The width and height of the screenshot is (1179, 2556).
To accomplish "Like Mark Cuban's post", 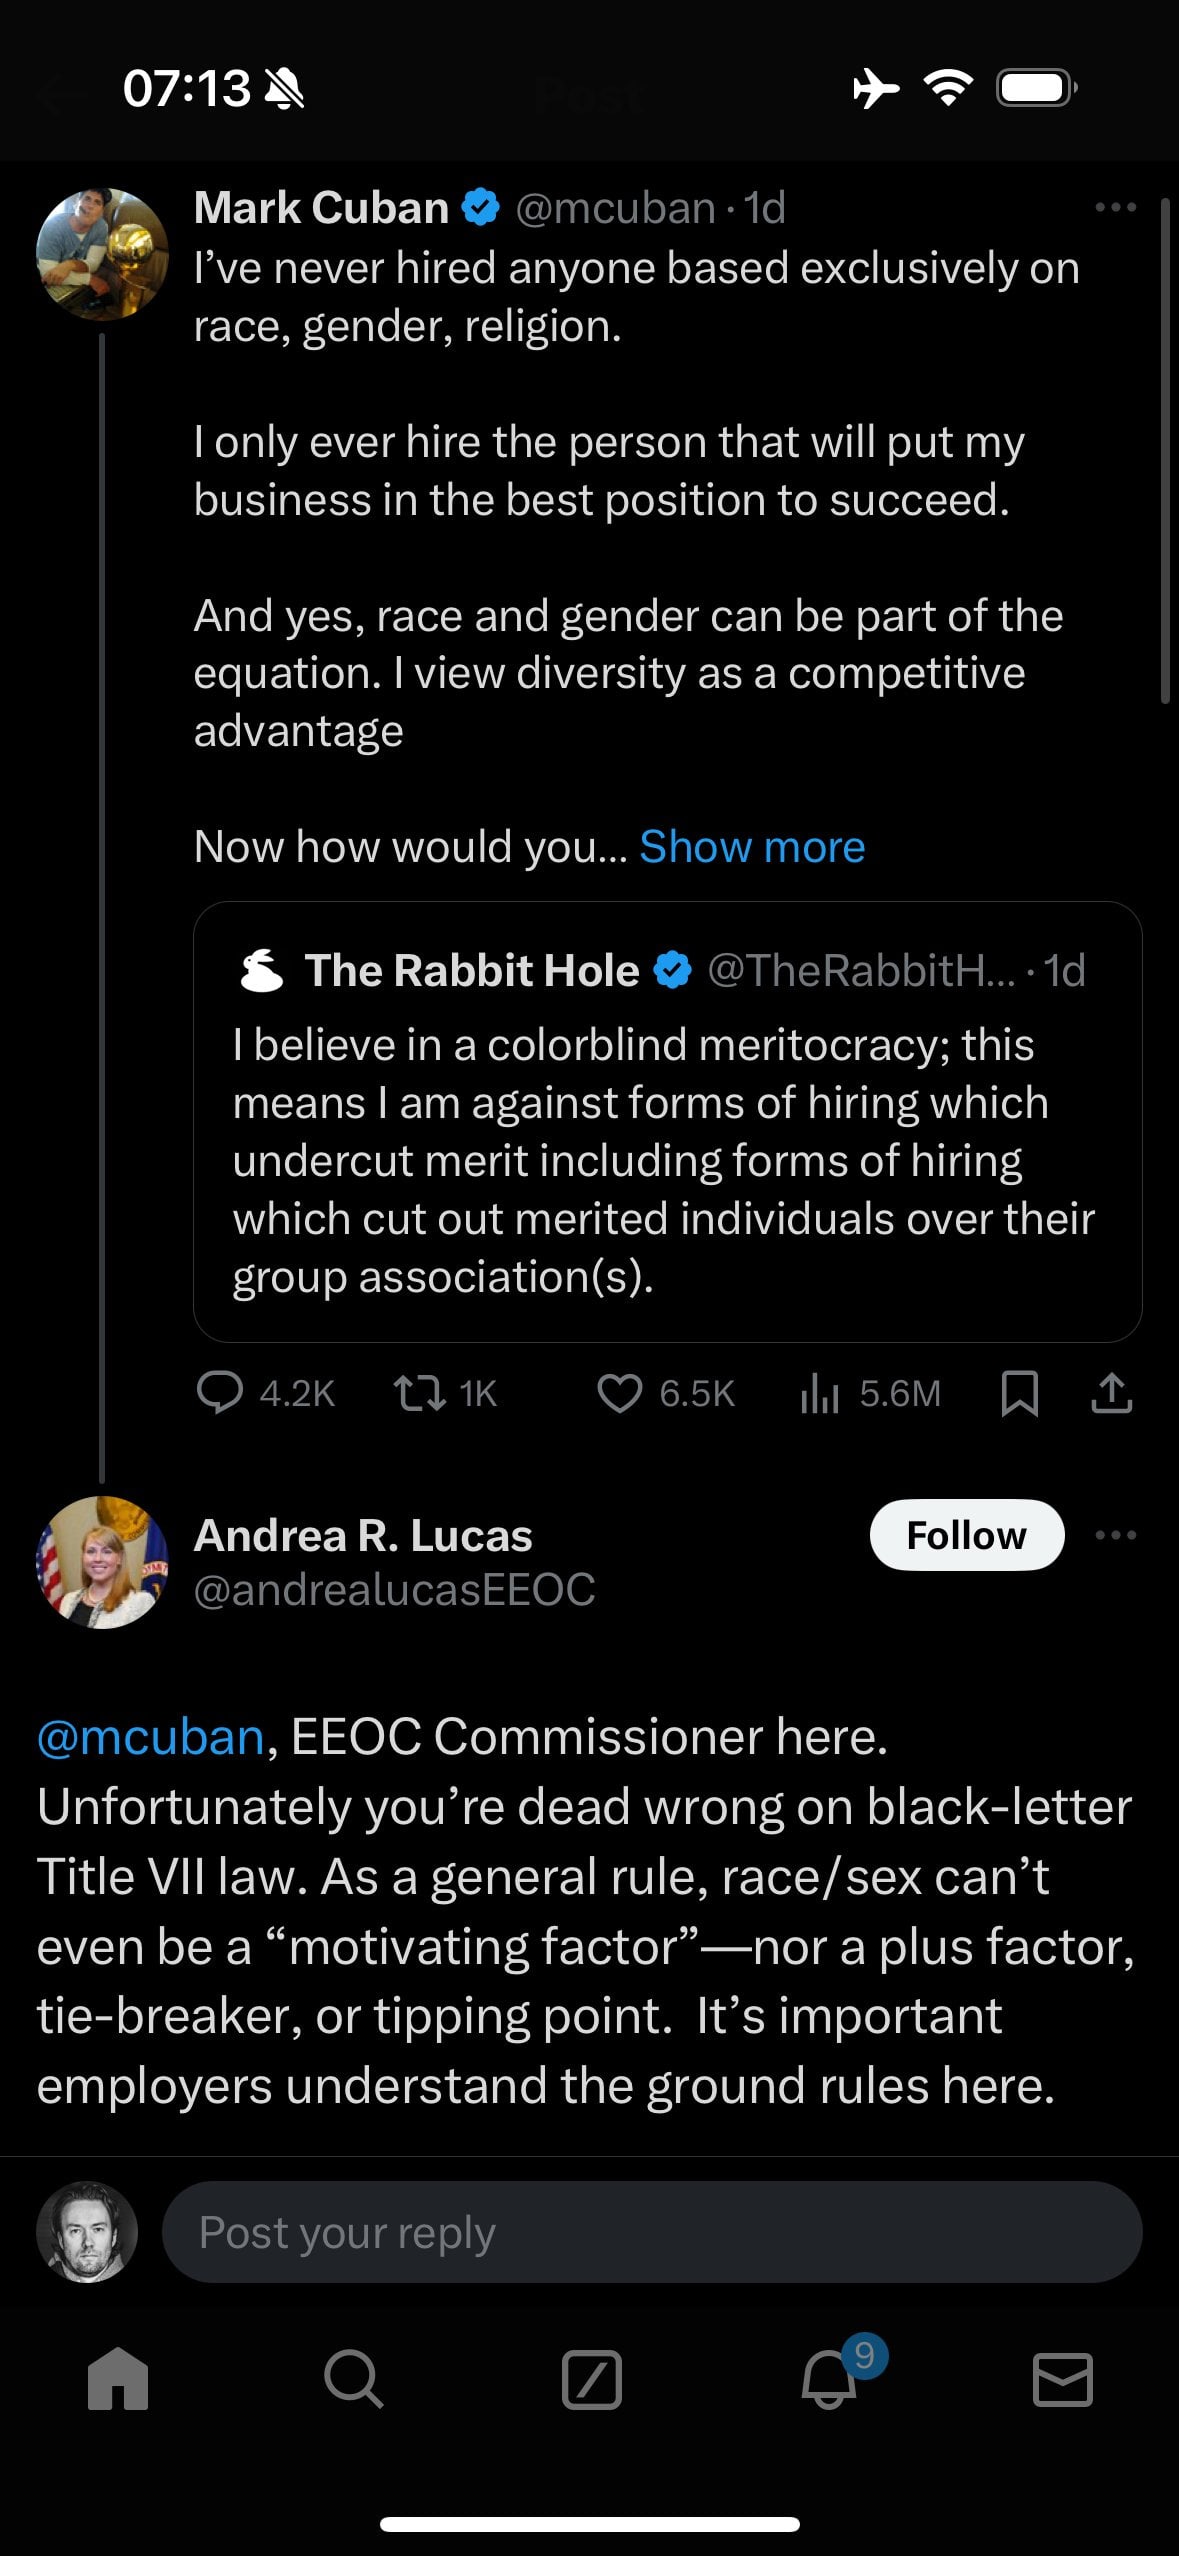I will (x=620, y=1393).
